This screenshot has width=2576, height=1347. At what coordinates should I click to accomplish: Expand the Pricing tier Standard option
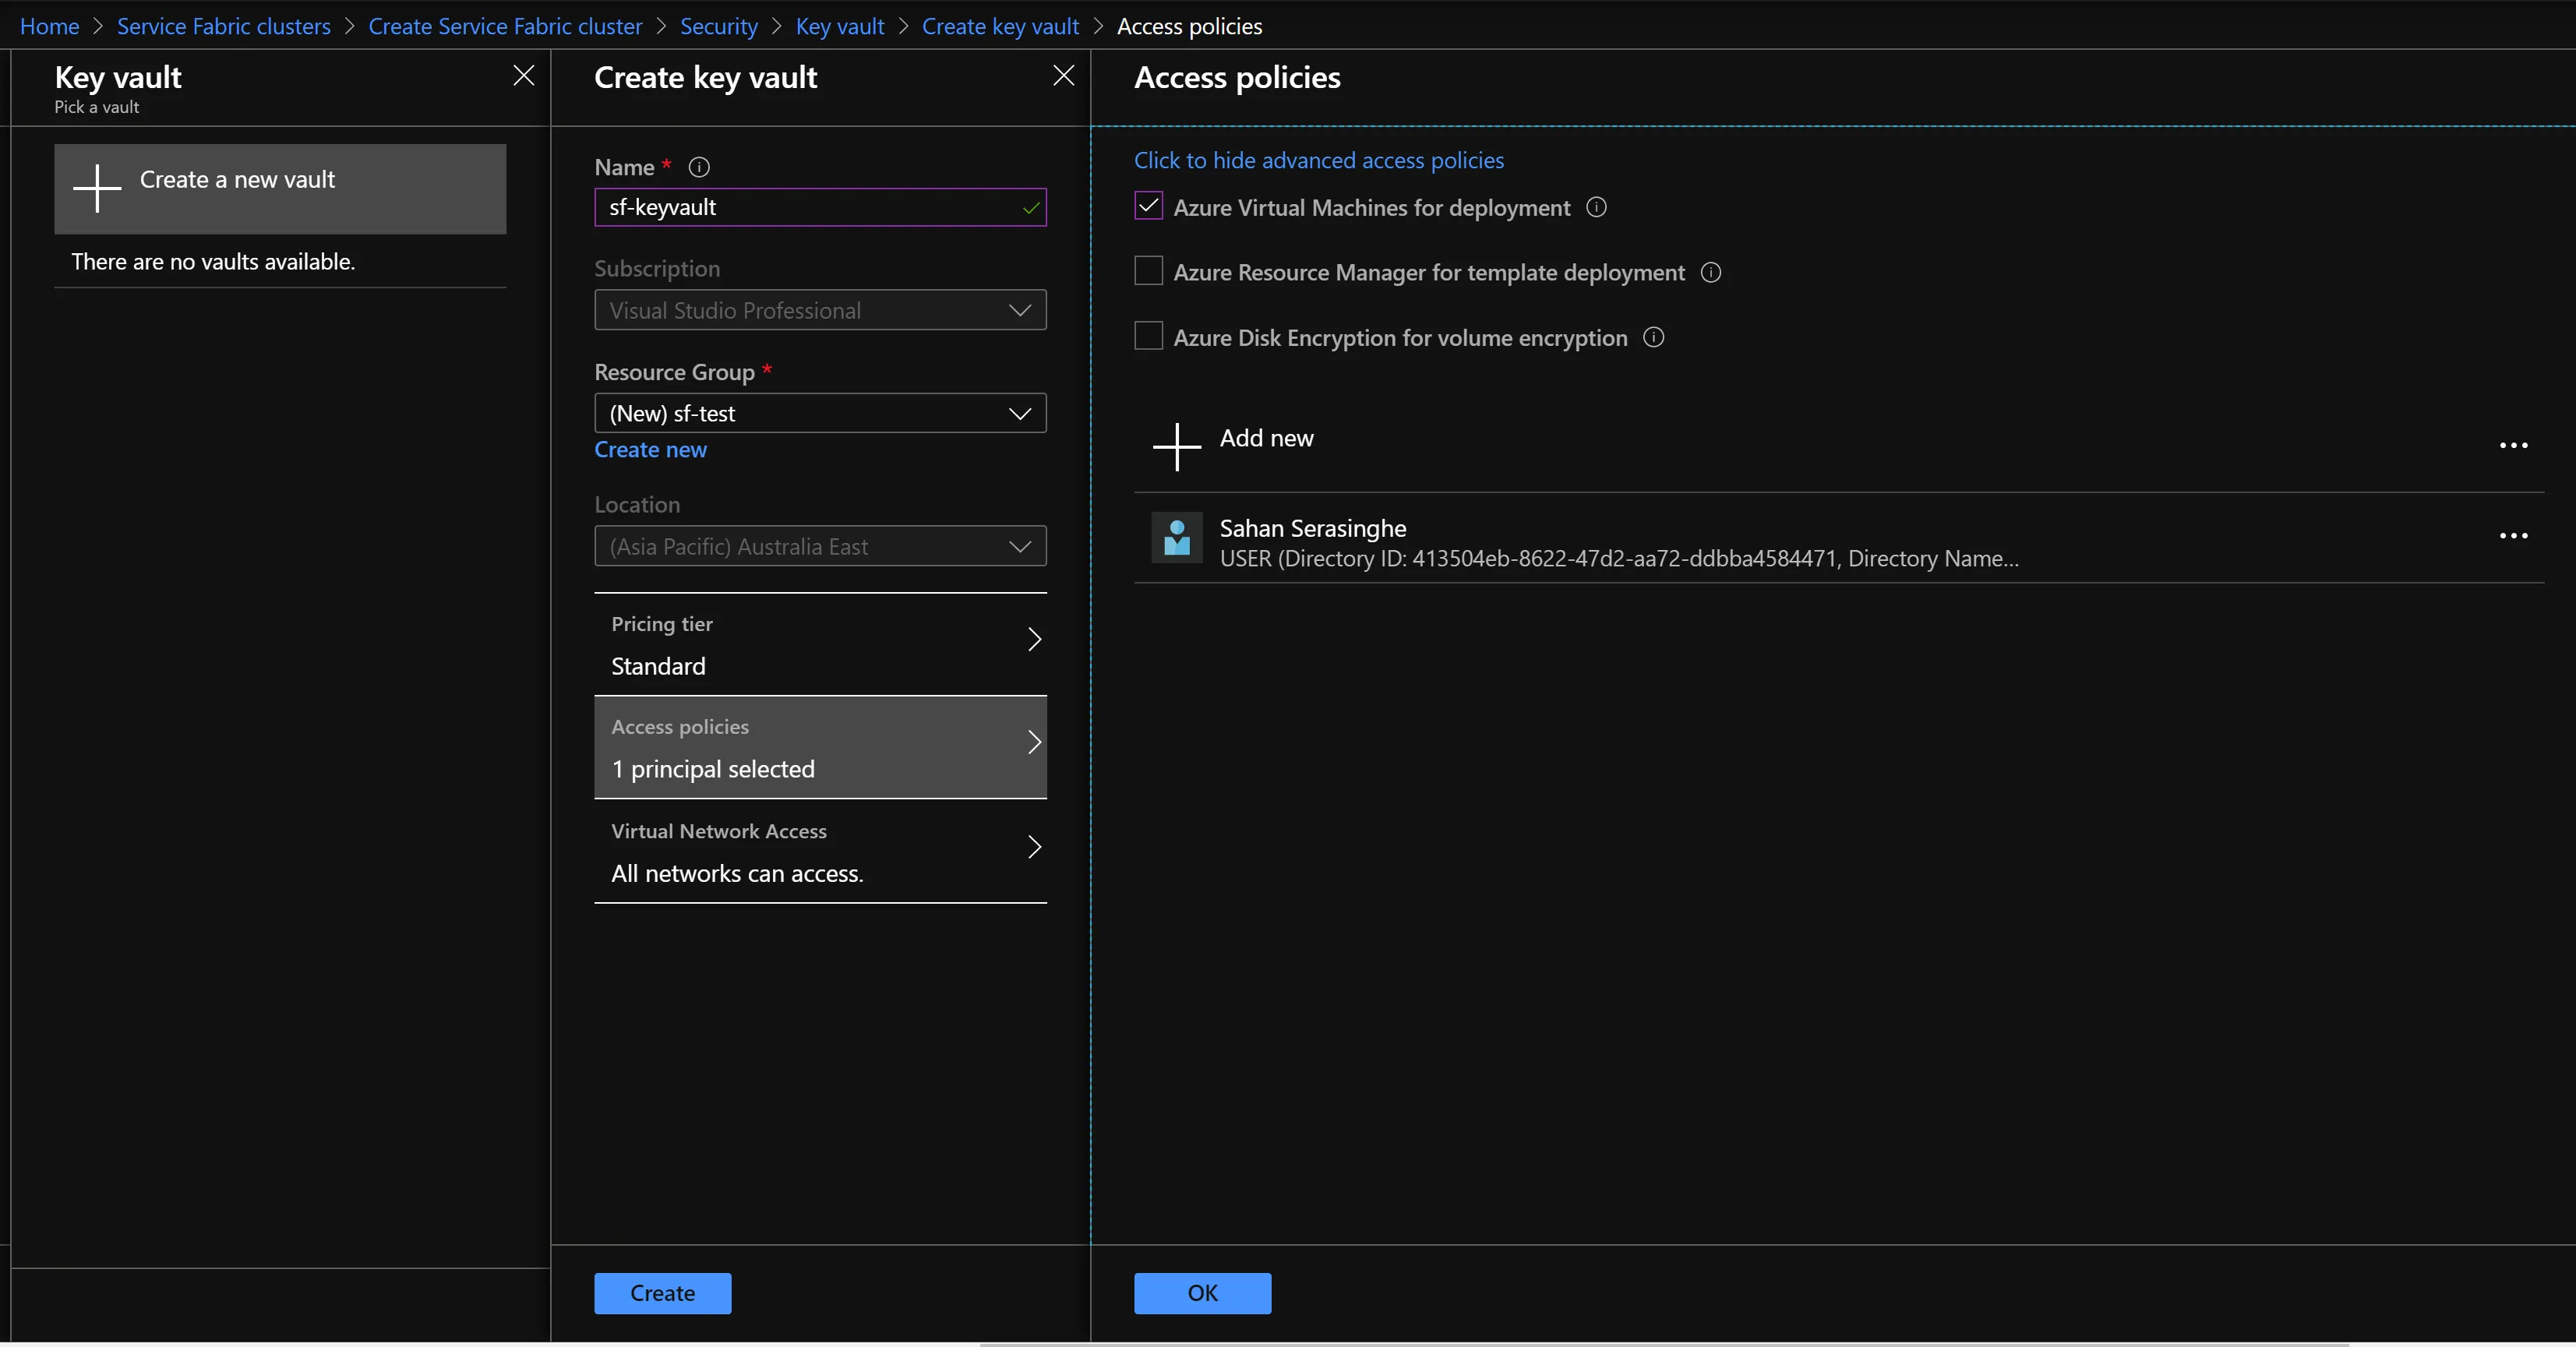click(820, 644)
